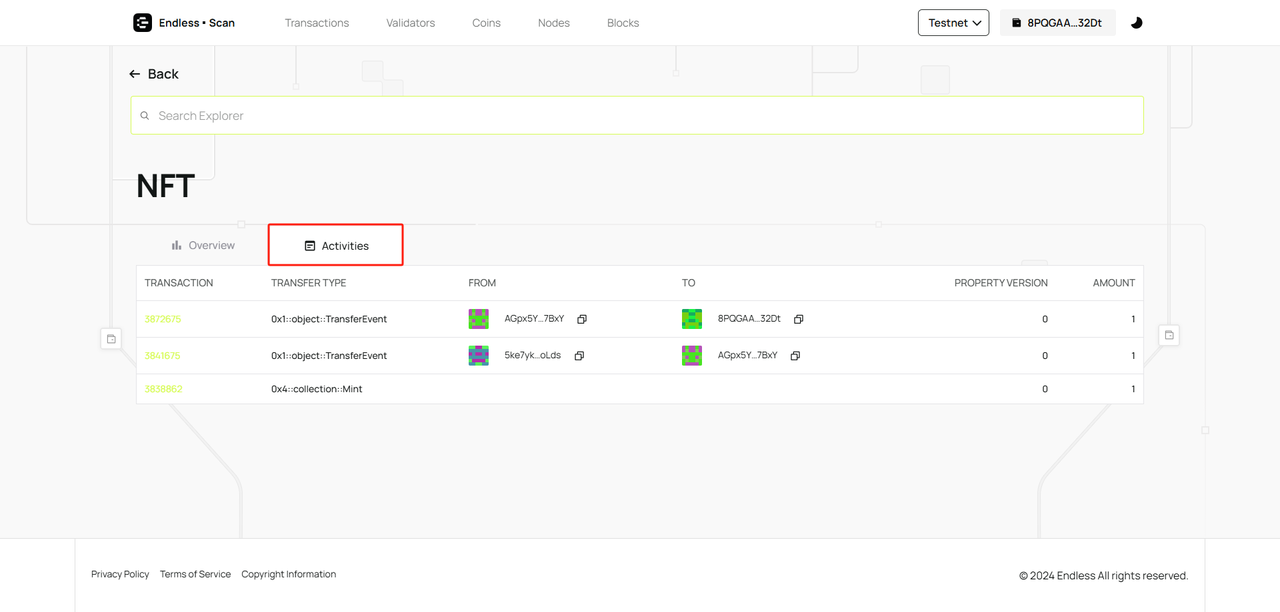
Task: Switch to the Overview tab
Action: pos(203,245)
